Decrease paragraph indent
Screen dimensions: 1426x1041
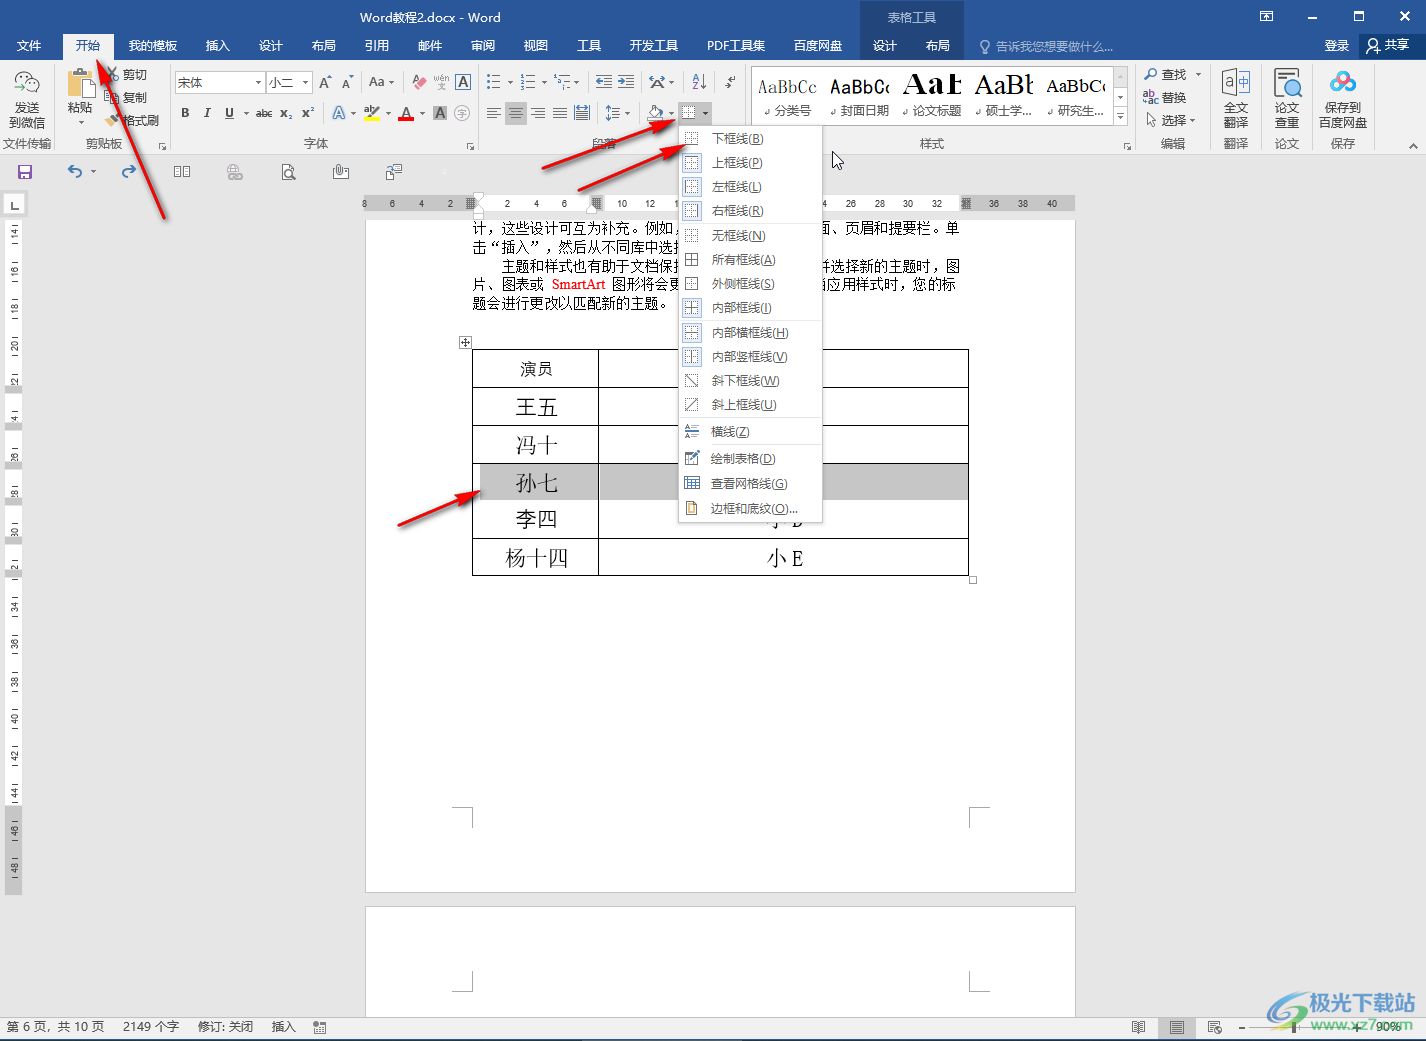click(604, 82)
